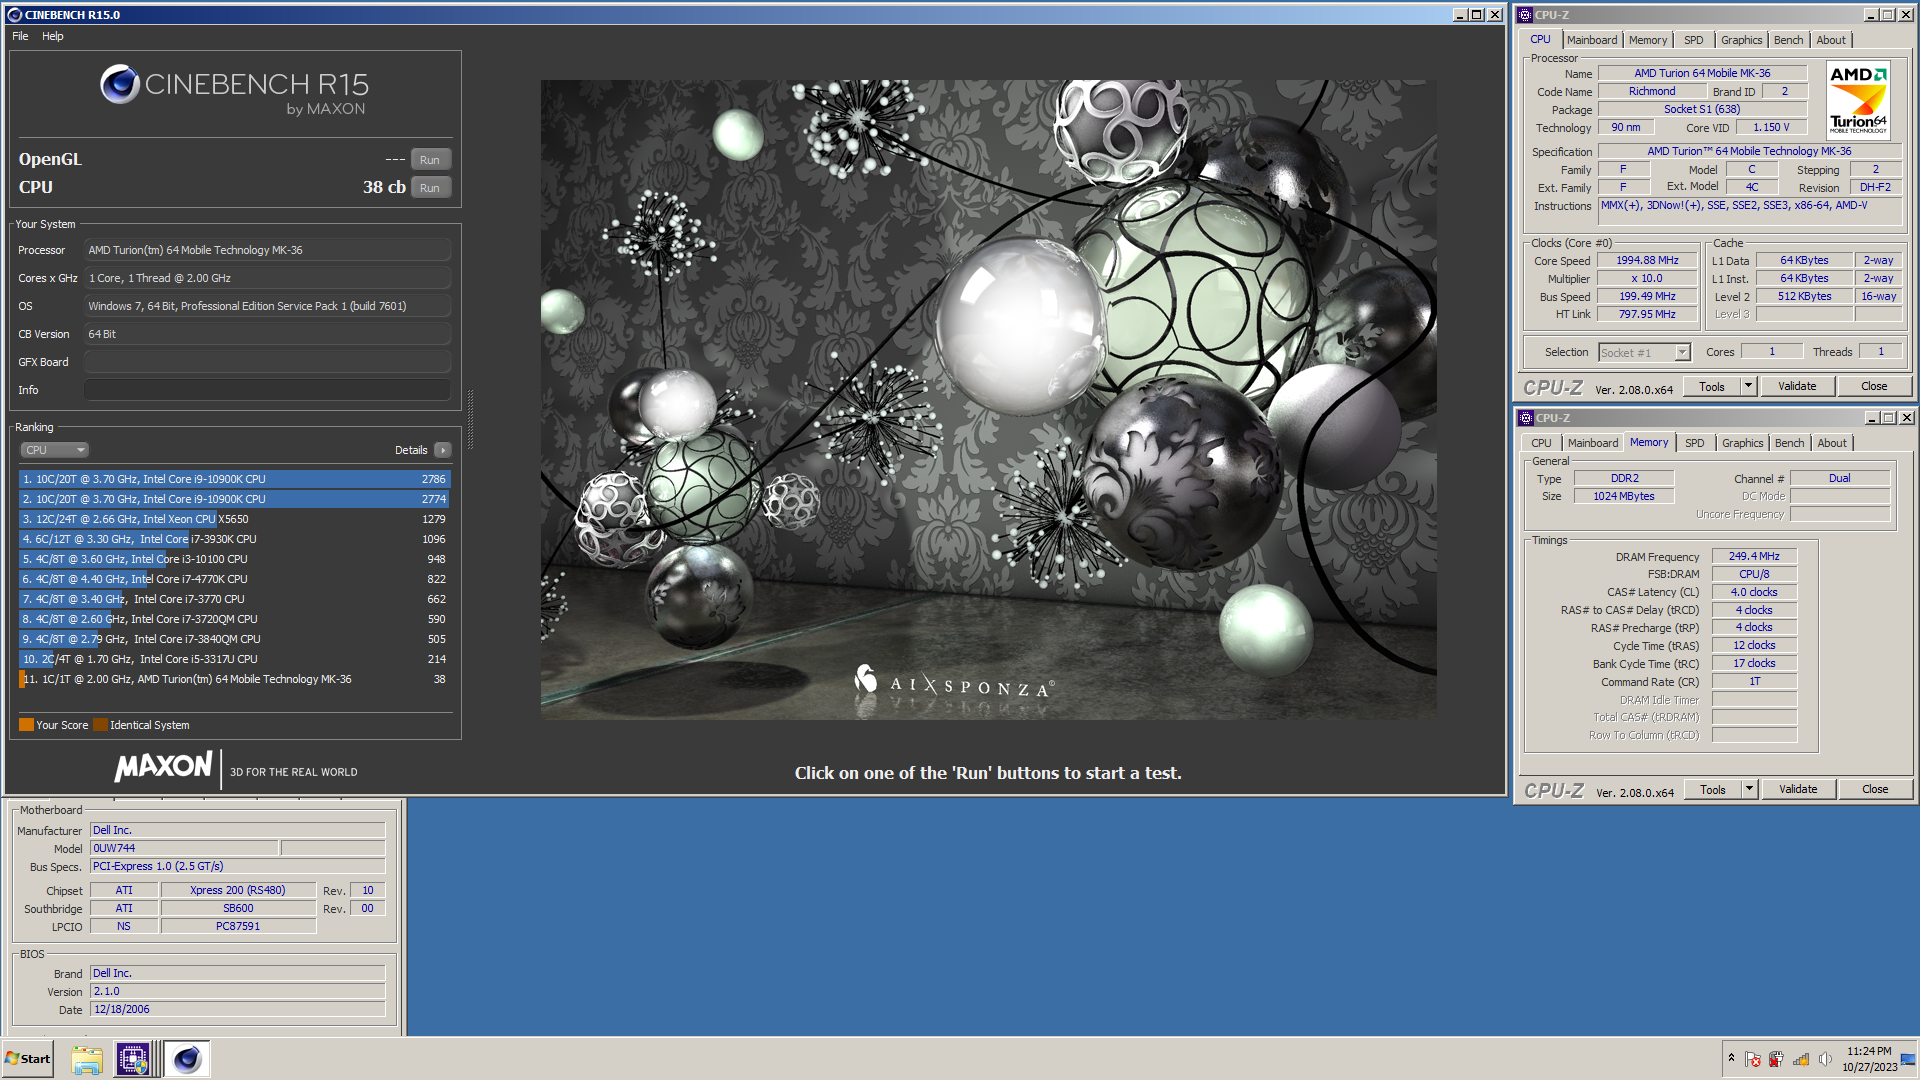Open About tab in Memory CPU-Z window

point(1832,443)
